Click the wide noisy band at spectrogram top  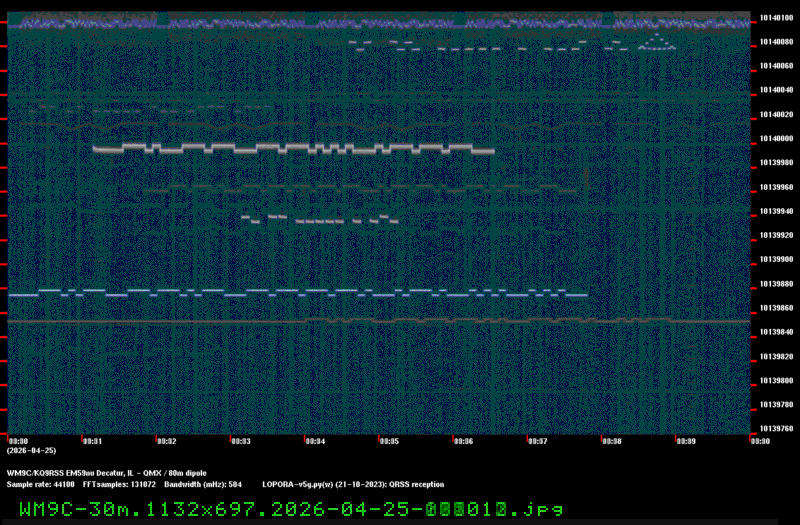[380, 22]
